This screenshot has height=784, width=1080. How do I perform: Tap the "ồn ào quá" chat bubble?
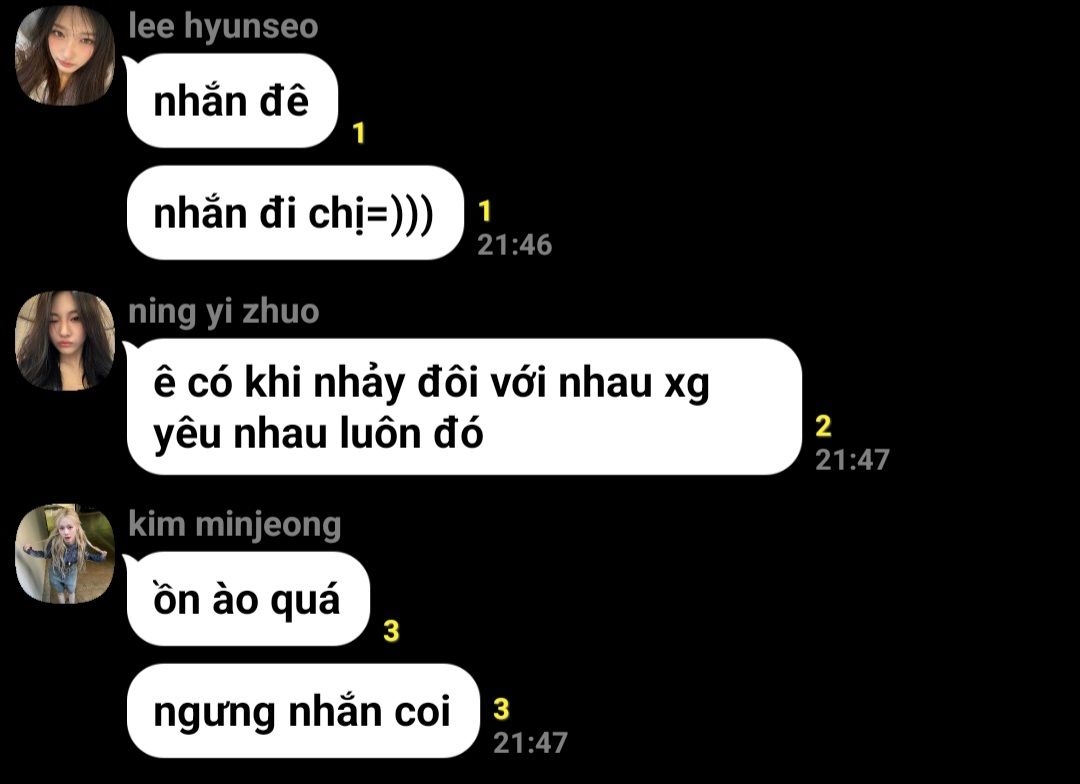pyautogui.click(x=248, y=599)
